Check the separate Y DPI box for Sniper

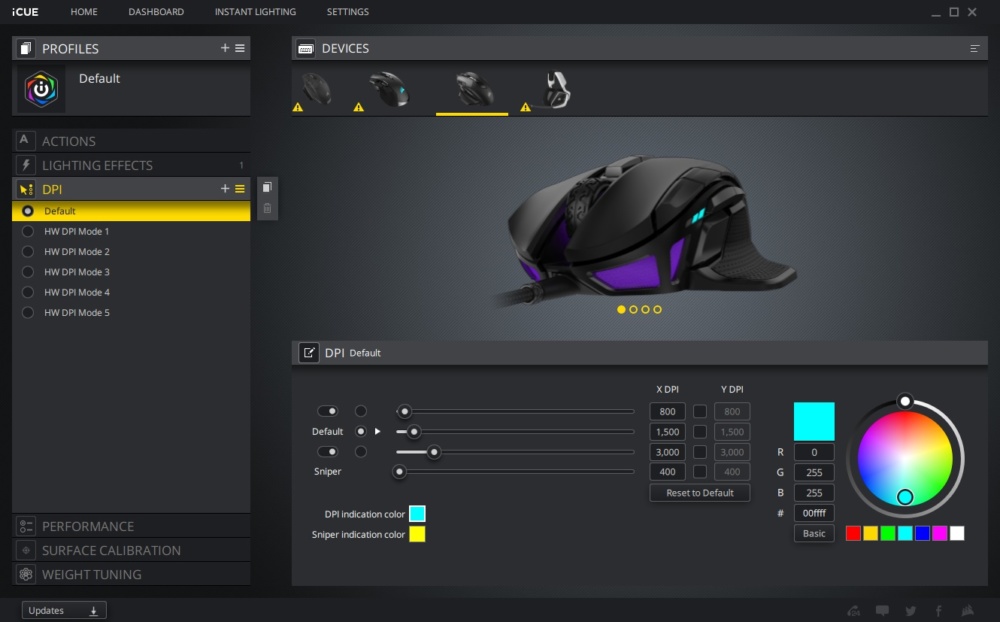click(x=700, y=472)
